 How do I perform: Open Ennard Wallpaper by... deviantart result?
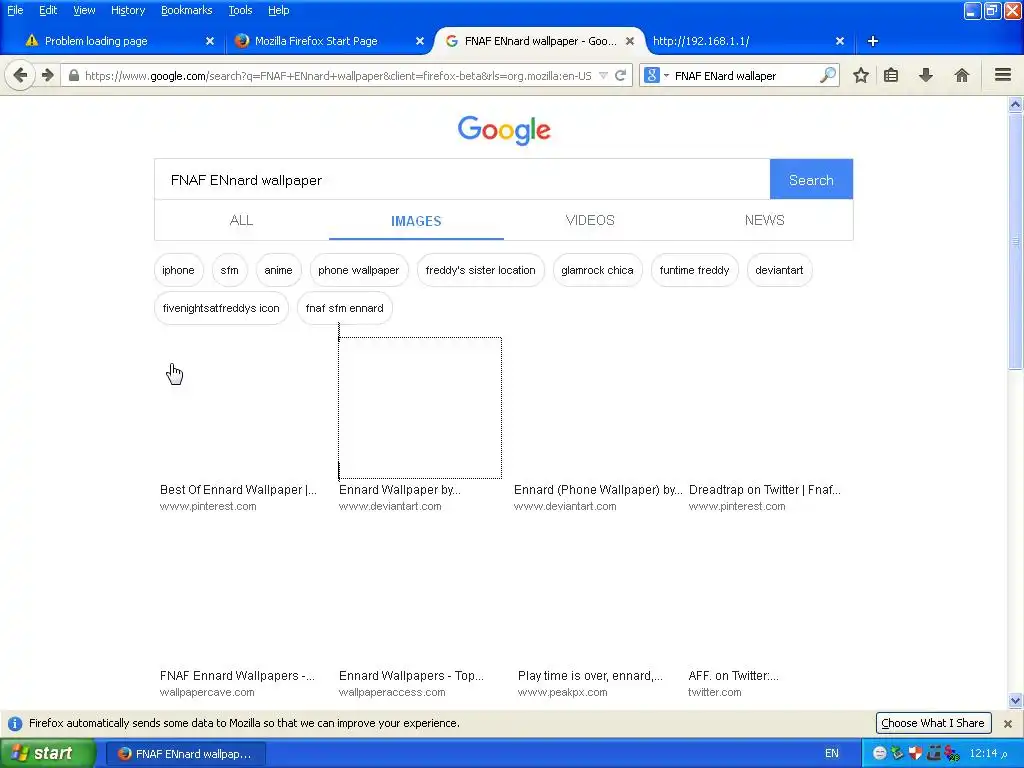click(400, 490)
